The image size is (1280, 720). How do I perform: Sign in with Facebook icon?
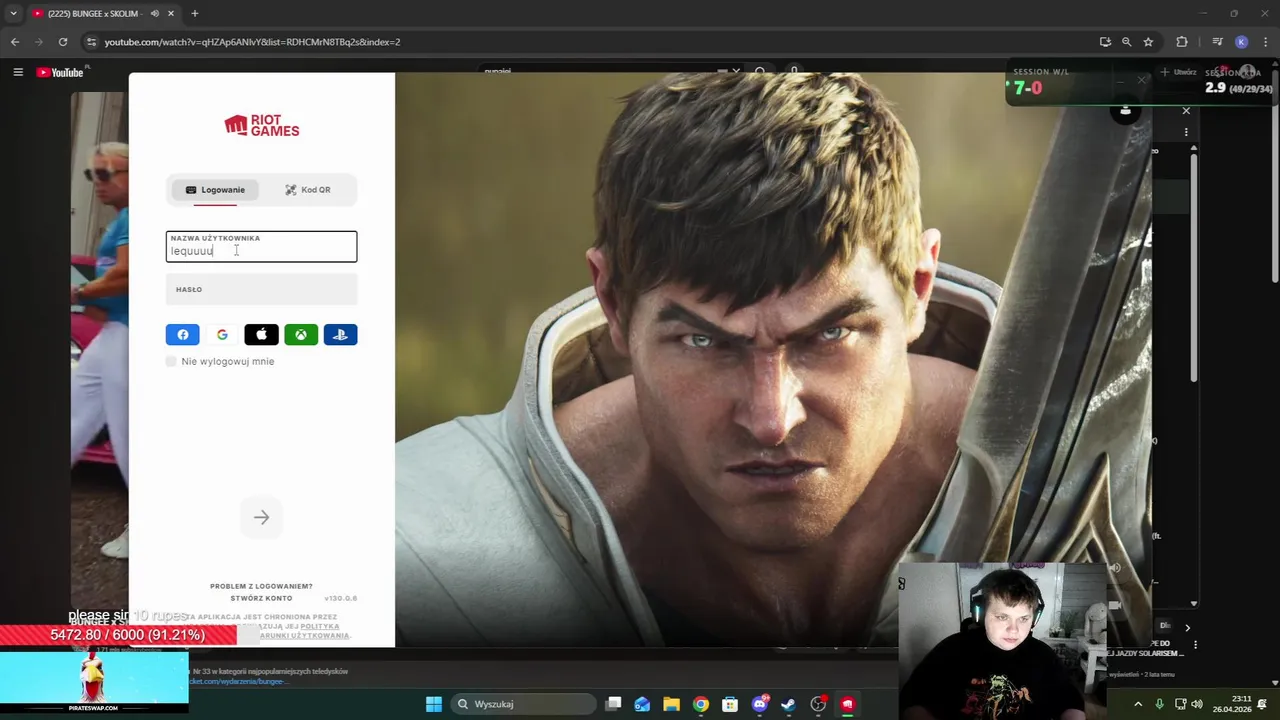[182, 335]
